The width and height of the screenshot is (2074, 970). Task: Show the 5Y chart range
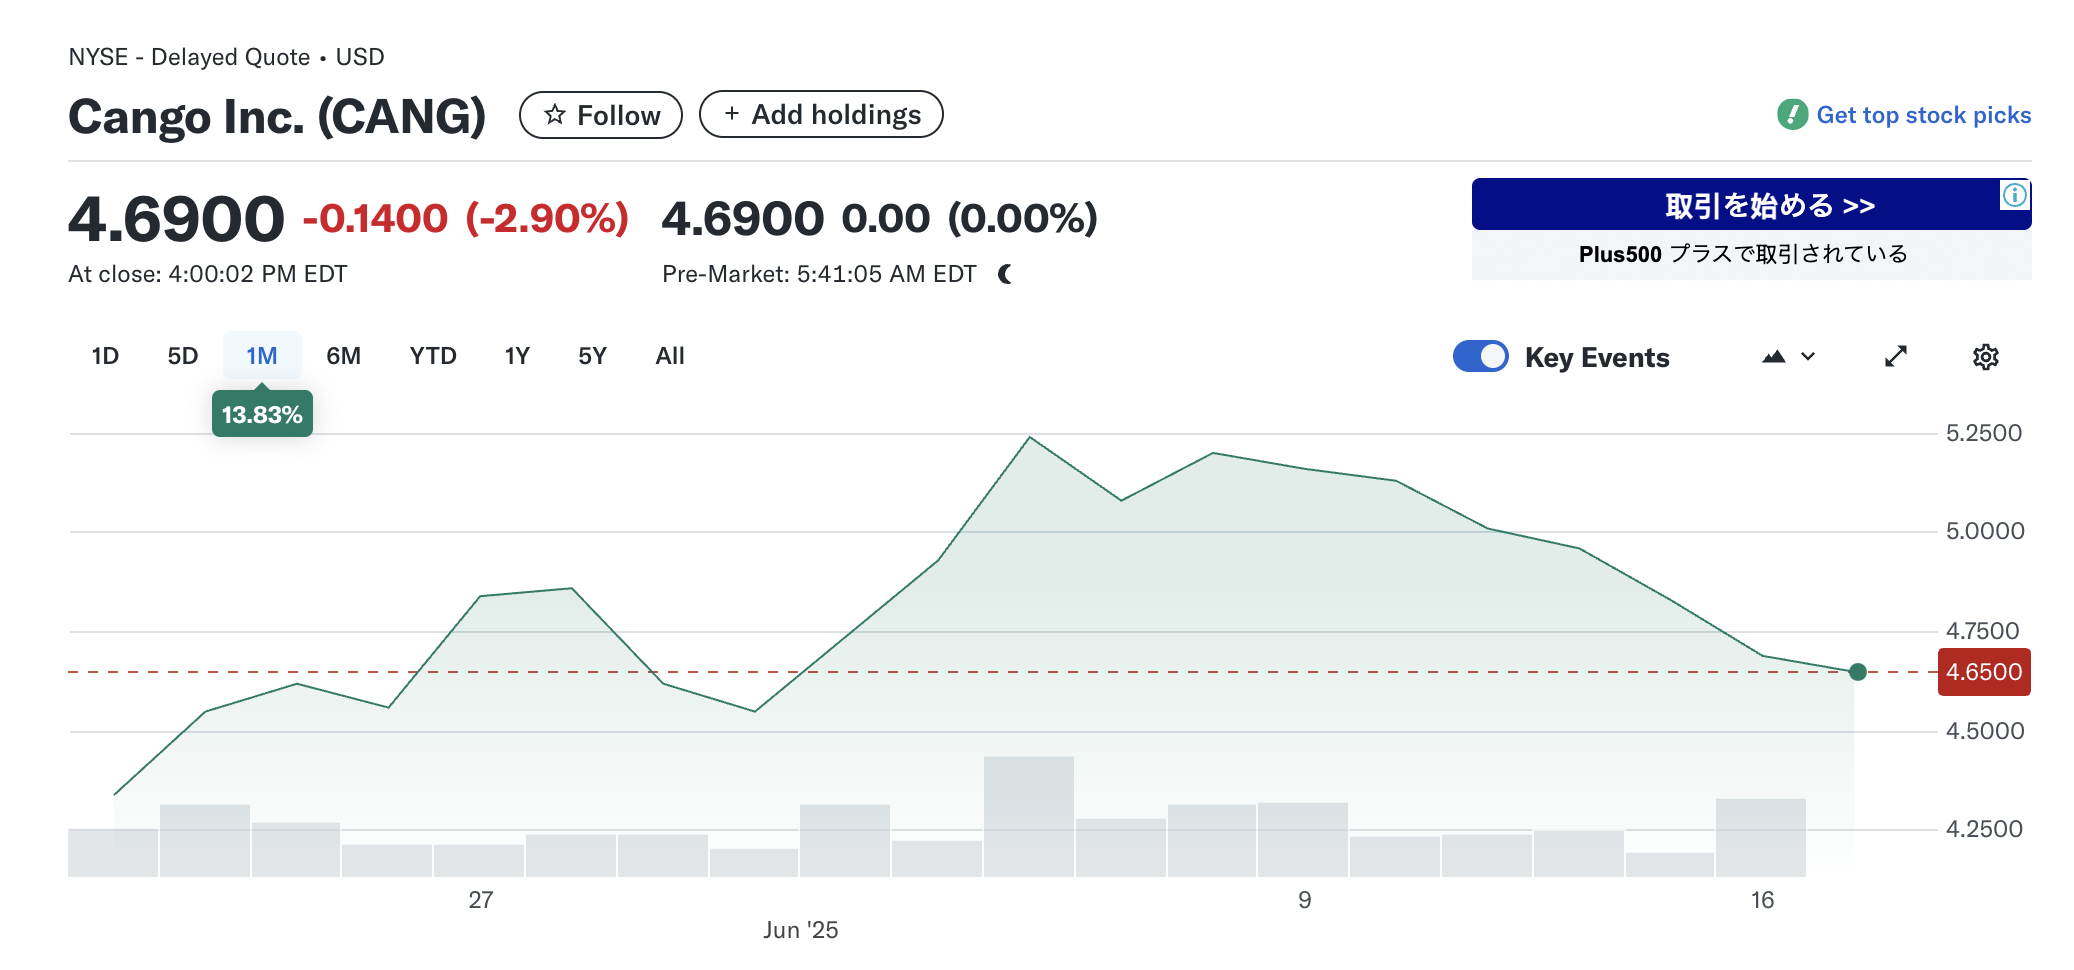[592, 356]
